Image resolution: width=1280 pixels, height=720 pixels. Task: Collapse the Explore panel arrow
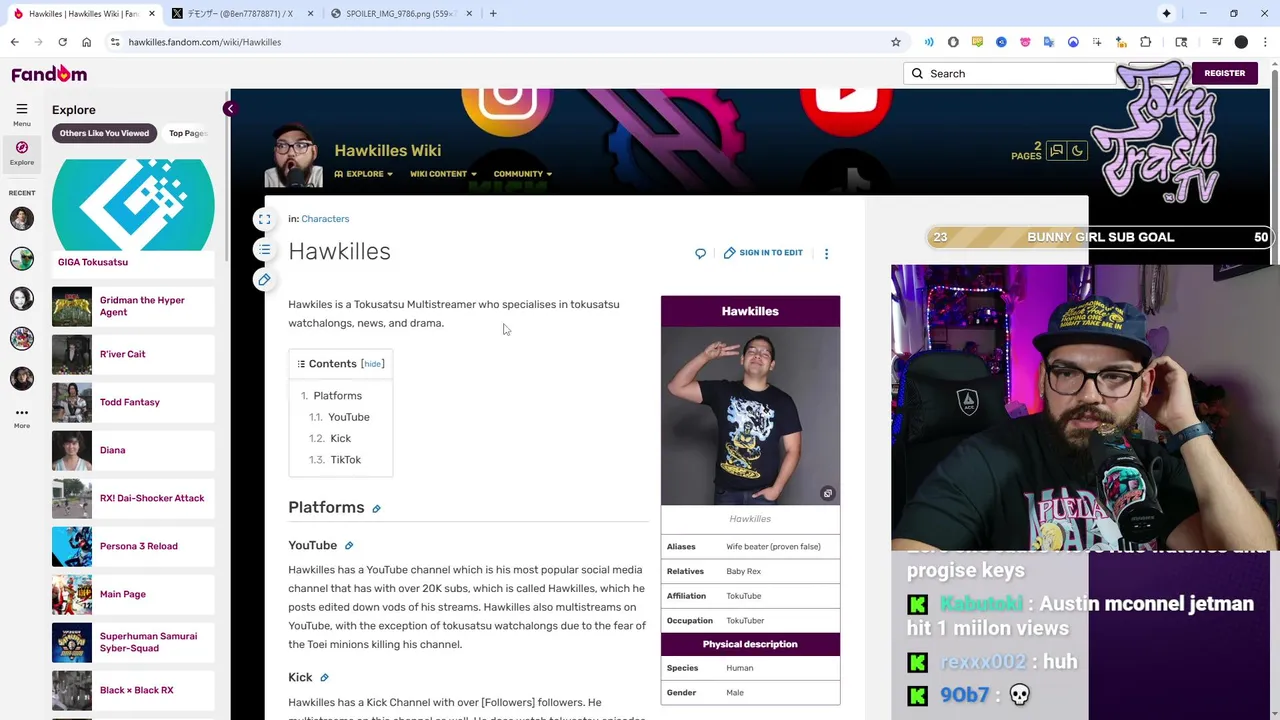pos(230,109)
